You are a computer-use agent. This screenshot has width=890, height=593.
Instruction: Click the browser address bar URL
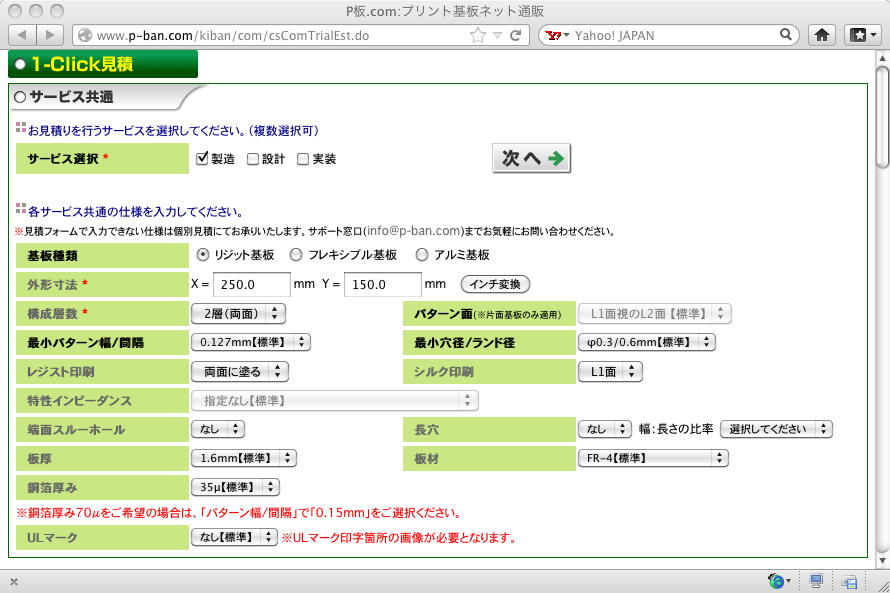tap(233, 36)
